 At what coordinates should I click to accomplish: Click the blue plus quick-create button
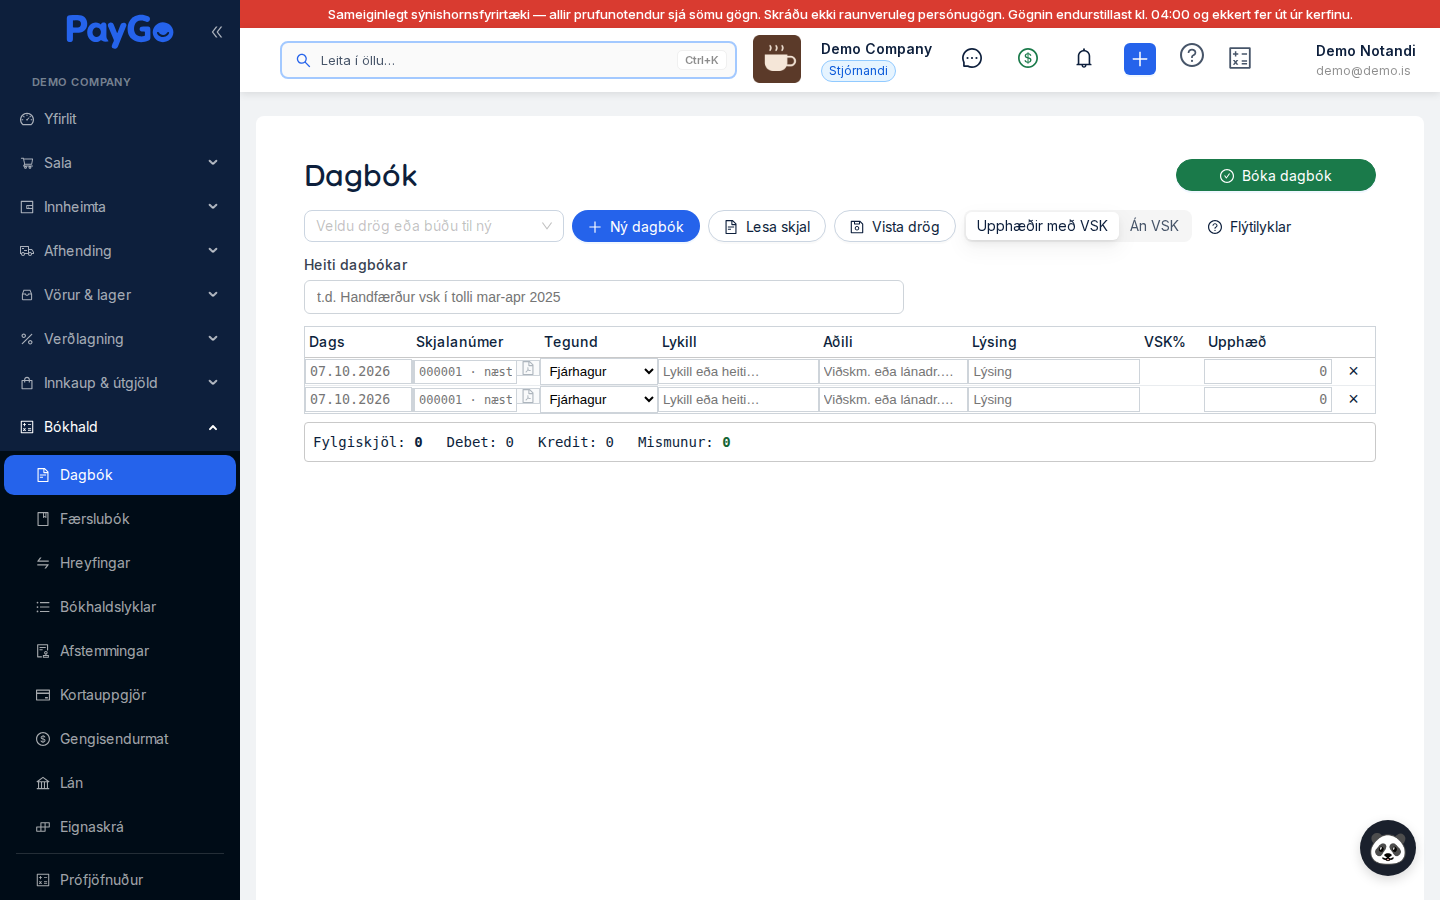click(1140, 59)
